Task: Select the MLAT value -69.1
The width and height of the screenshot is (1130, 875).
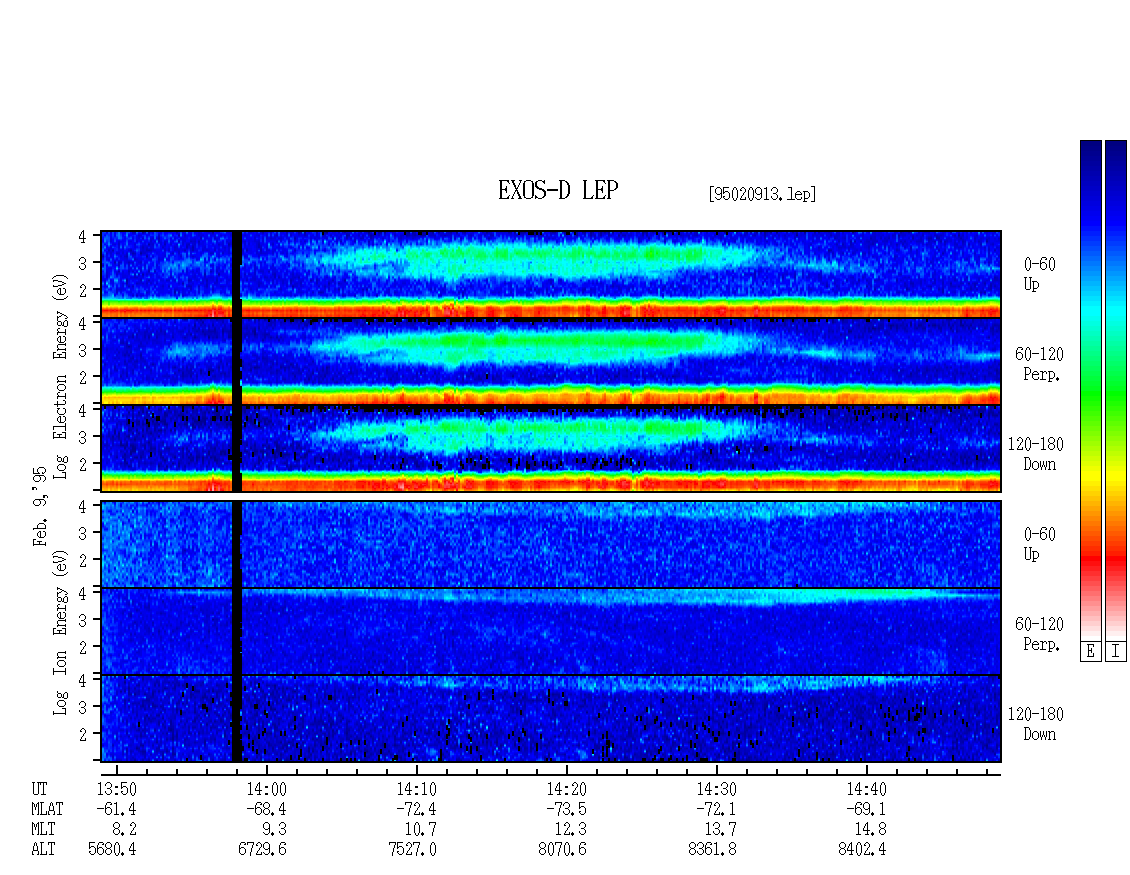Action: 866,809
